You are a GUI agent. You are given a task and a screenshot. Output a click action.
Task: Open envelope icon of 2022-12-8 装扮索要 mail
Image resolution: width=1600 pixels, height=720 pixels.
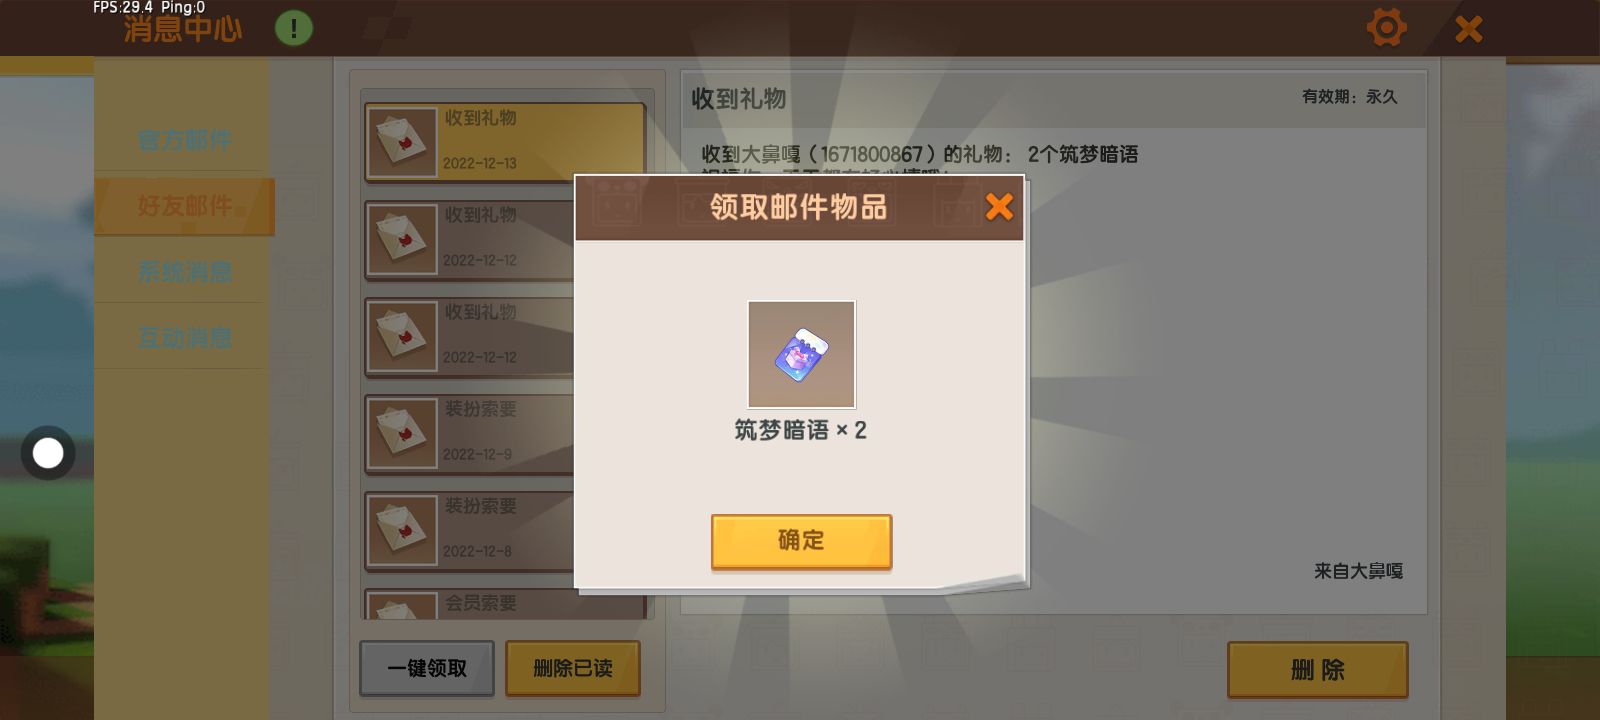click(x=402, y=530)
